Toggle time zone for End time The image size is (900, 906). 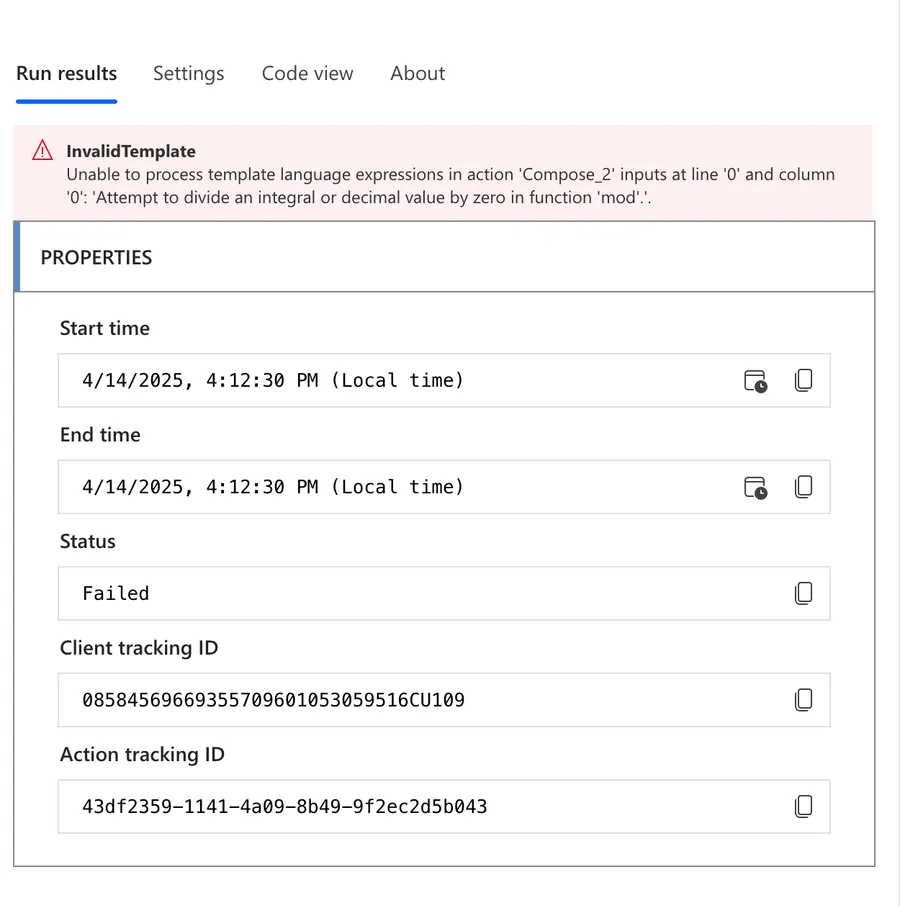click(755, 487)
